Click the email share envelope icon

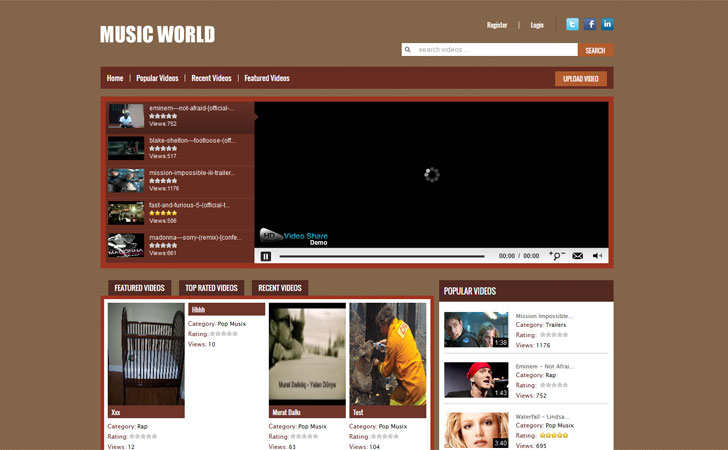[x=578, y=256]
